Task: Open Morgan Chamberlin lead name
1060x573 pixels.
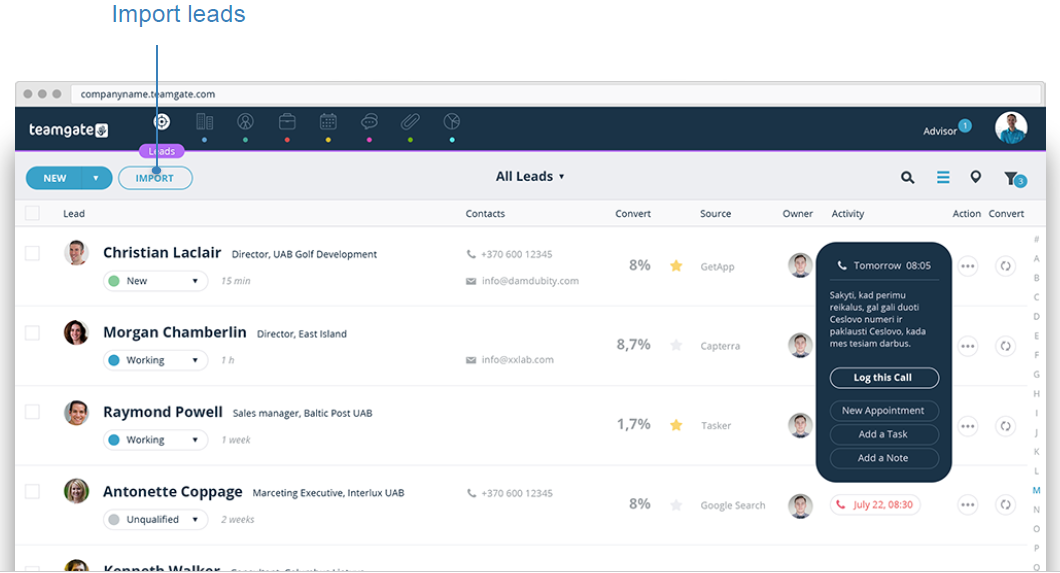Action: click(174, 332)
